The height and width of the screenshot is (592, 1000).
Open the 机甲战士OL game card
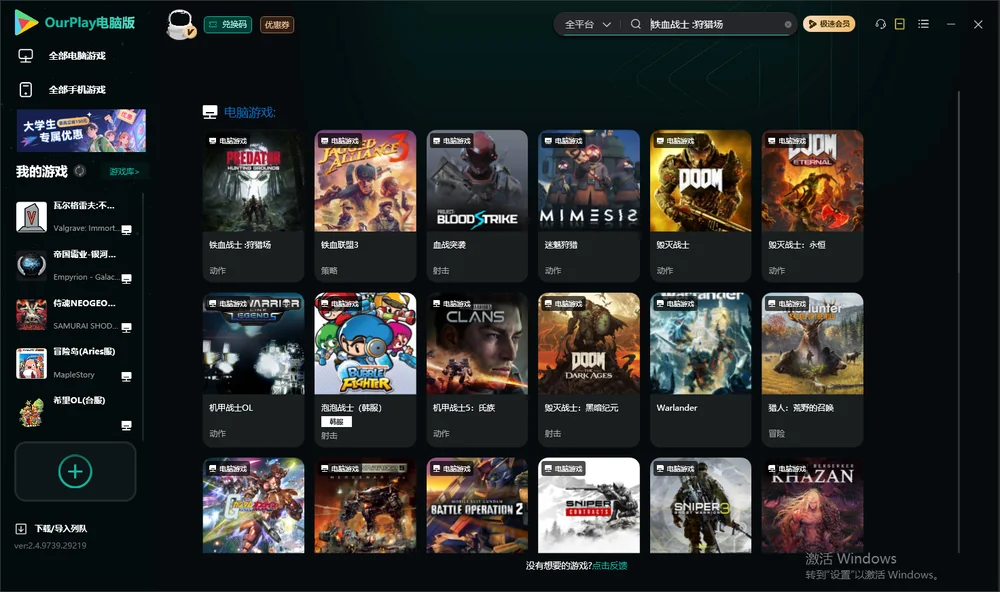click(x=253, y=369)
